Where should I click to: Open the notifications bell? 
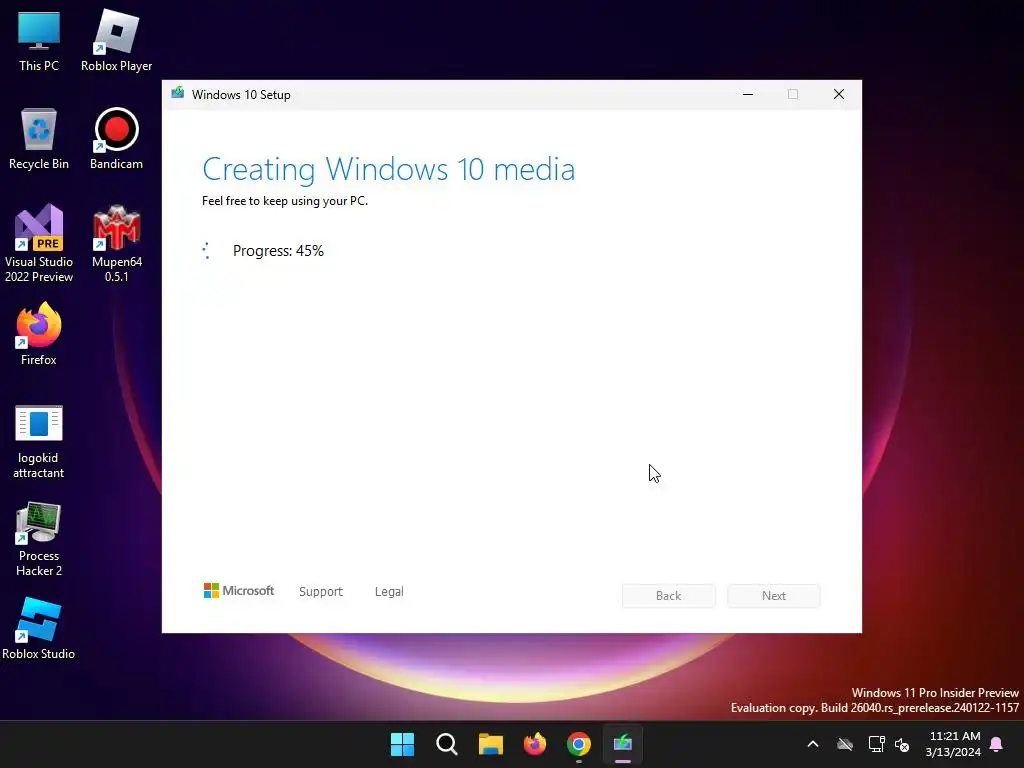click(997, 744)
